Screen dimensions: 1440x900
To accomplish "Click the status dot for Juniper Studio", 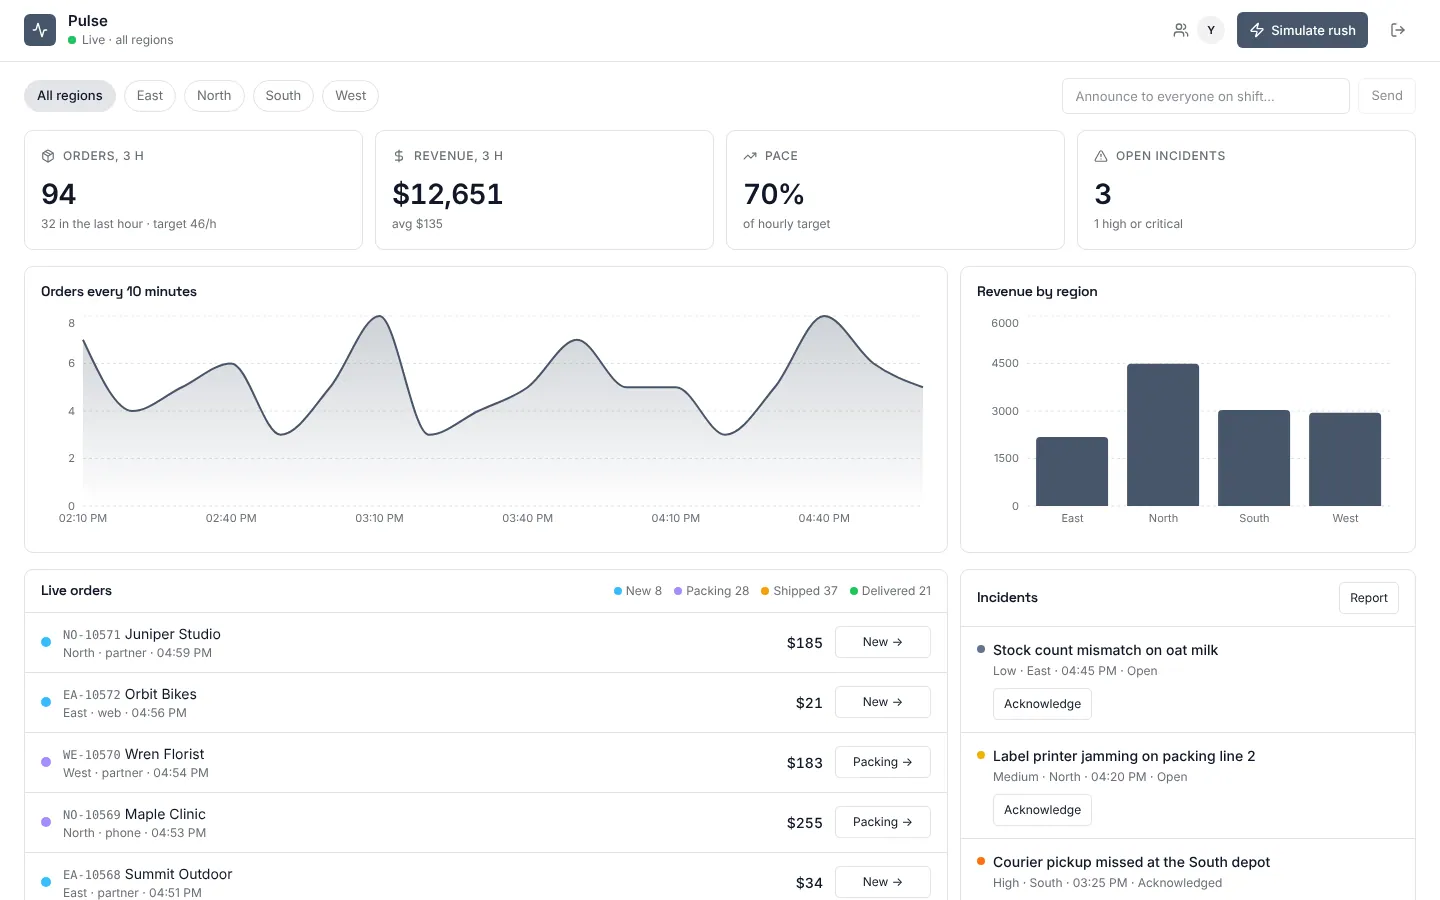I will click(46, 642).
